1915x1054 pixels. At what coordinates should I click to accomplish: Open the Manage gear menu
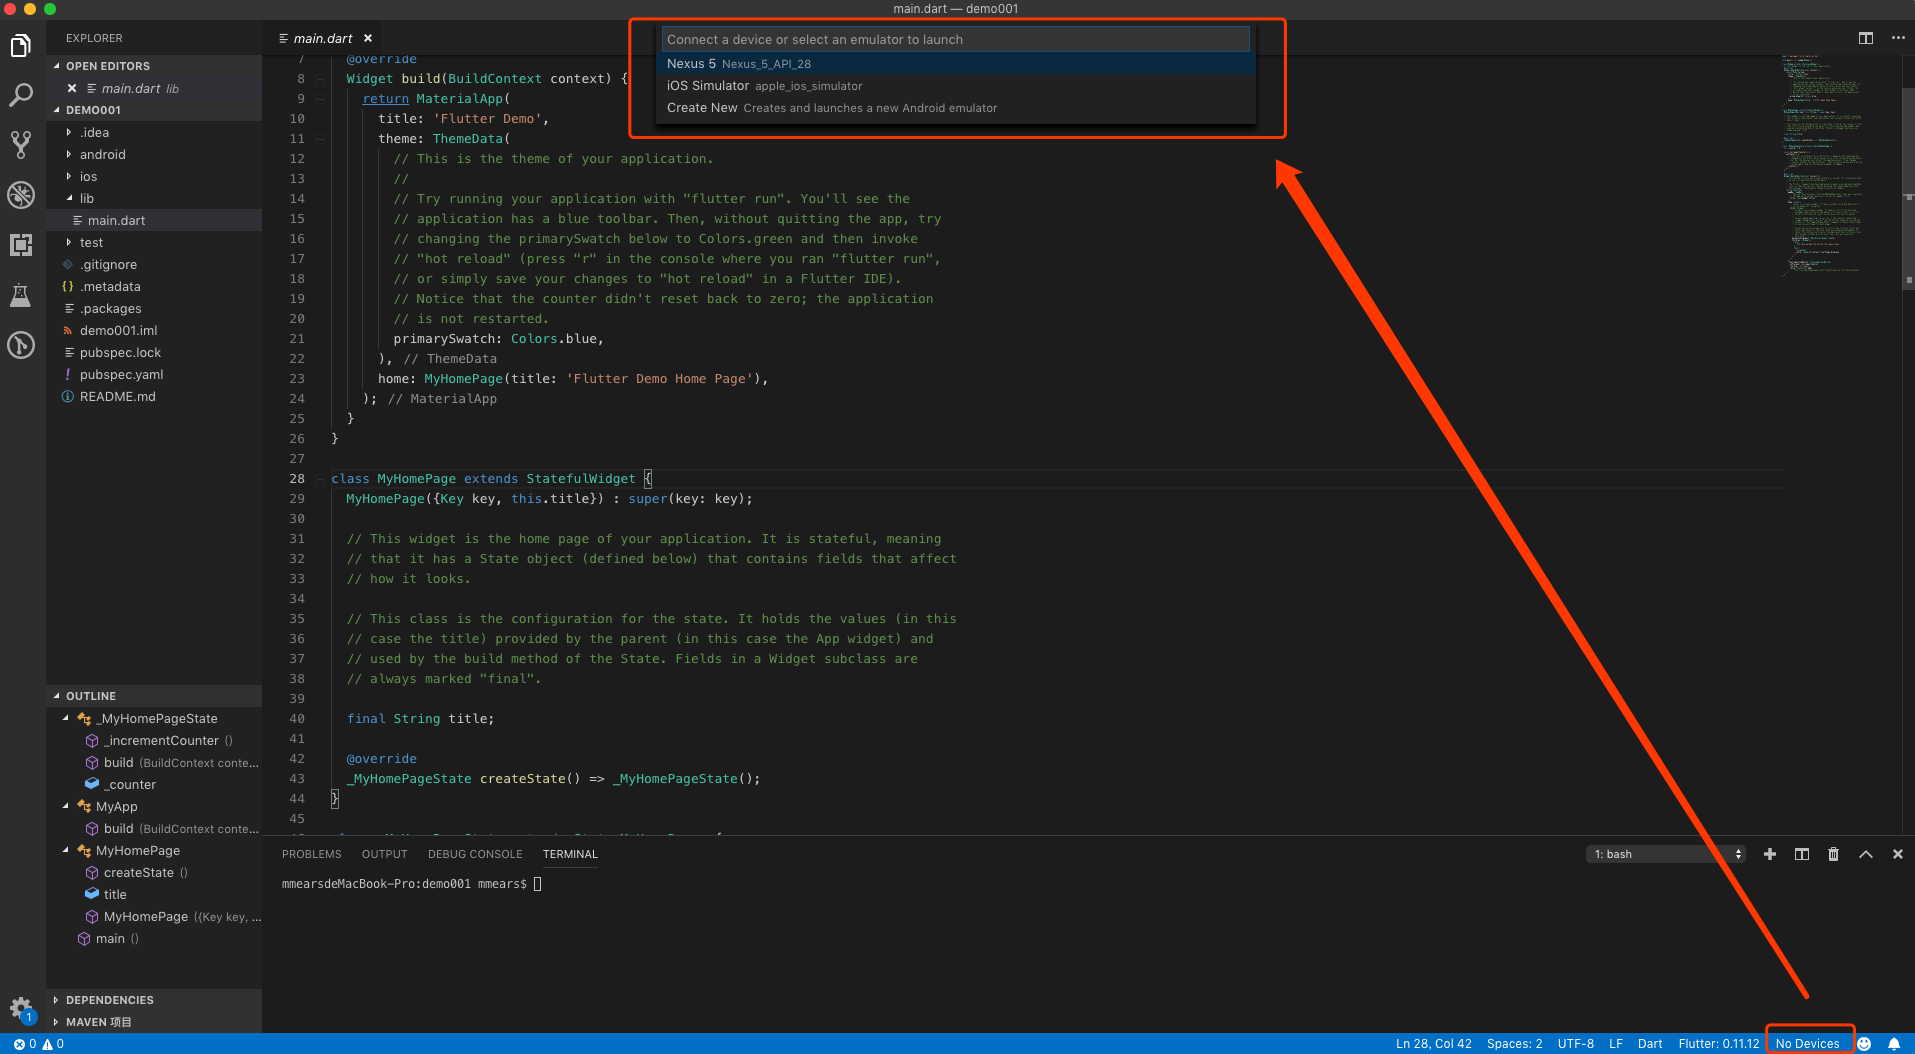(21, 1008)
